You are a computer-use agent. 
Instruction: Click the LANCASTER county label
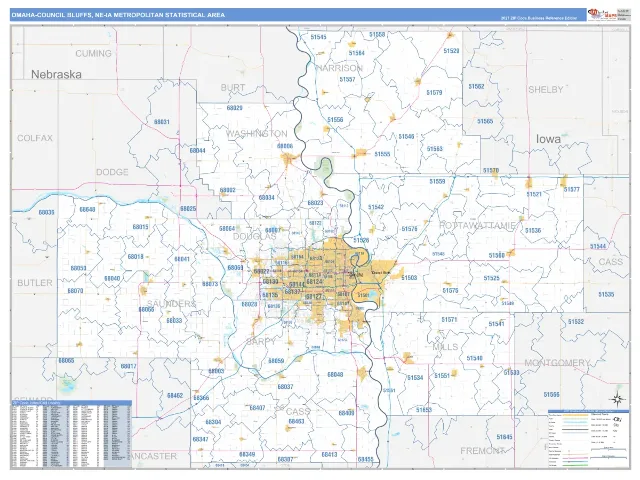154,456
